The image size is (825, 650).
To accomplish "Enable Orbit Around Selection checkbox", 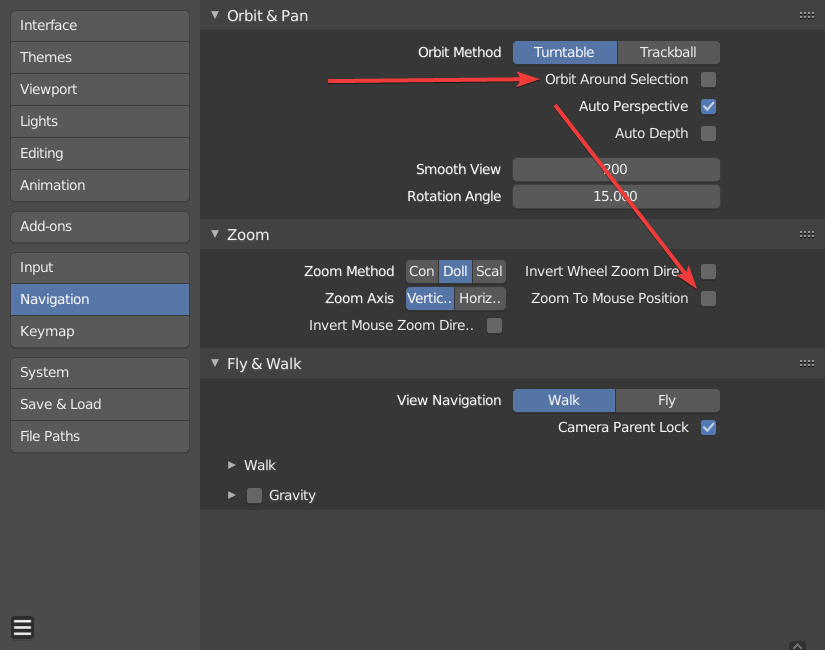I will pyautogui.click(x=708, y=79).
